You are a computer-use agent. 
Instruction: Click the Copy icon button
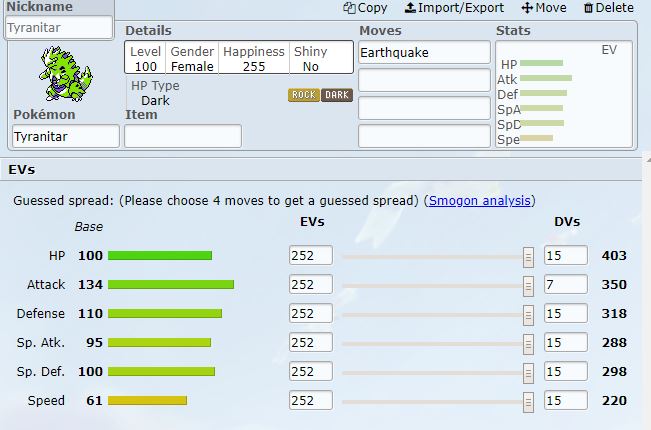[365, 8]
